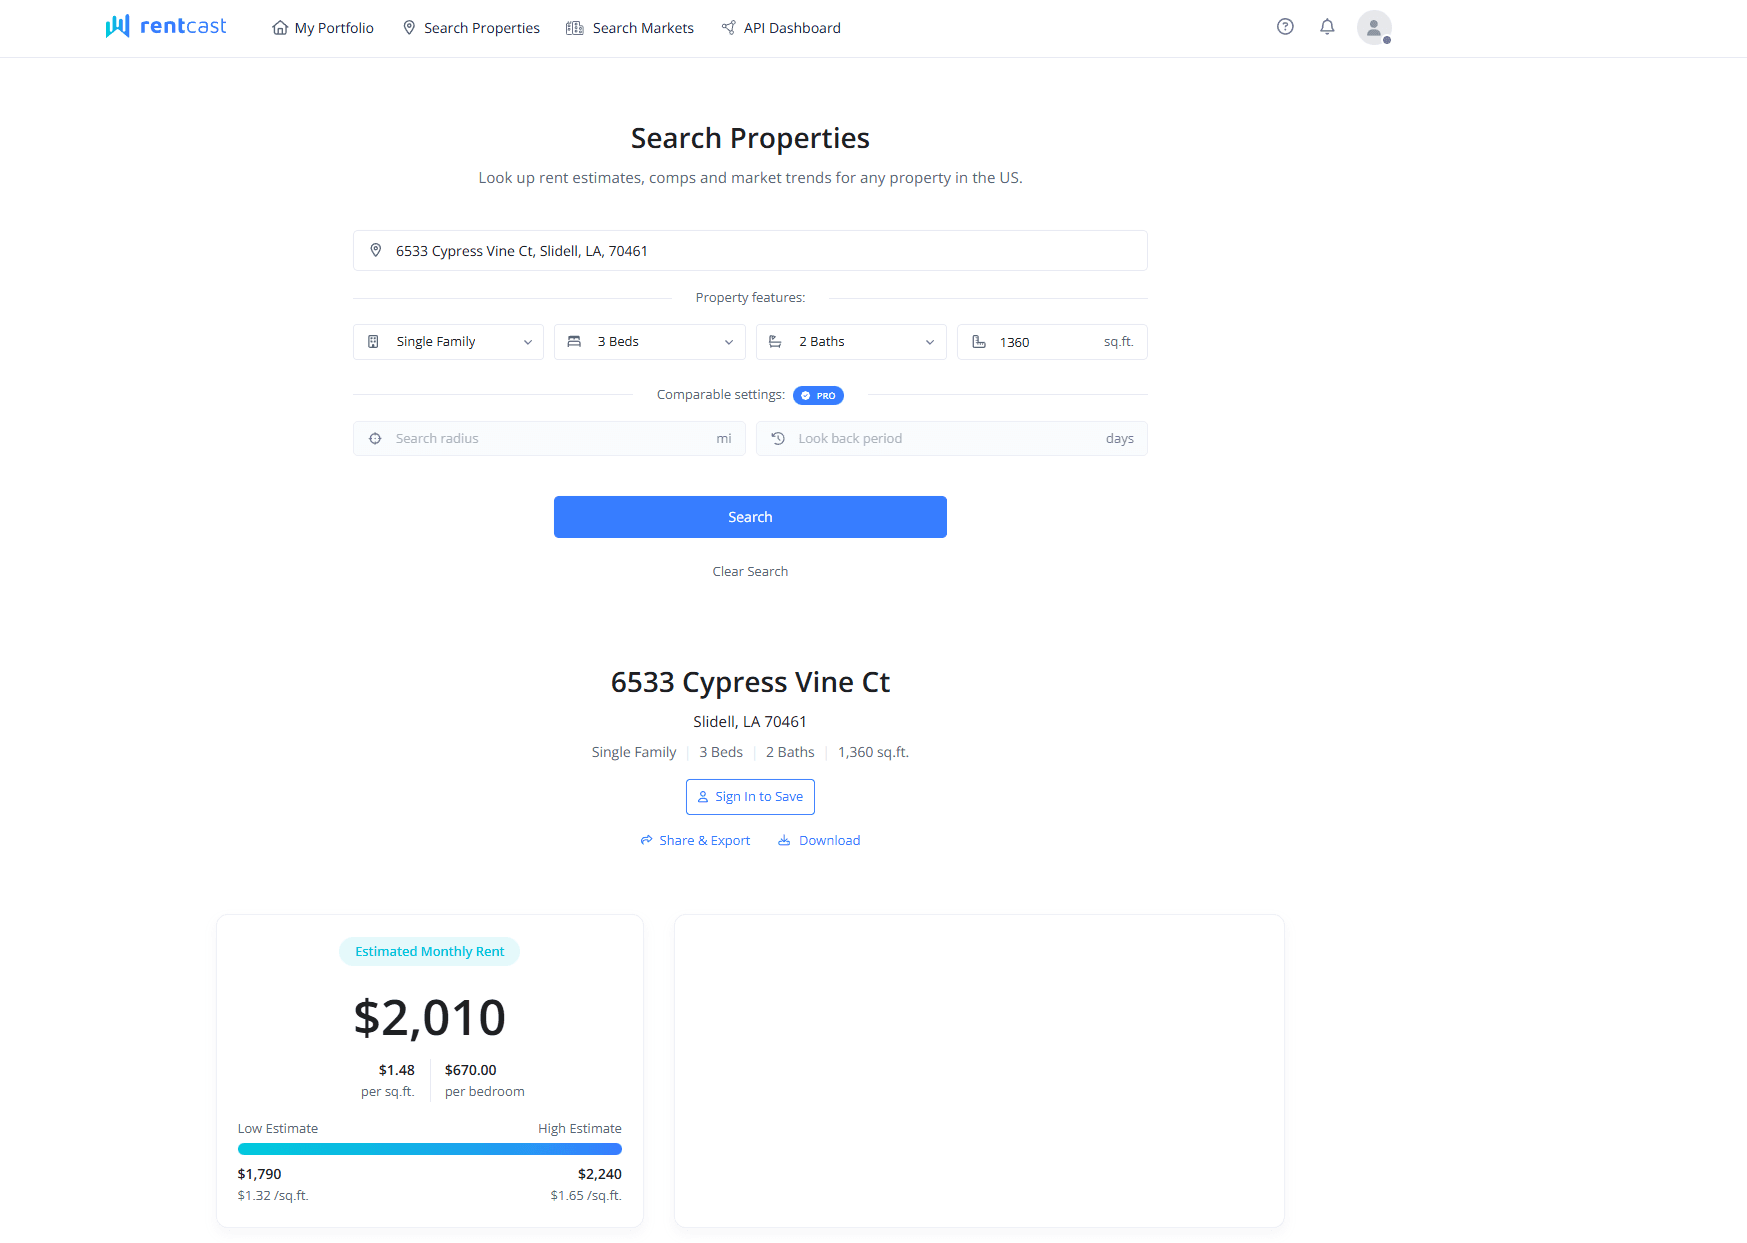1747x1243 pixels.
Task: Click the Share & Export arrow icon
Action: point(646,841)
